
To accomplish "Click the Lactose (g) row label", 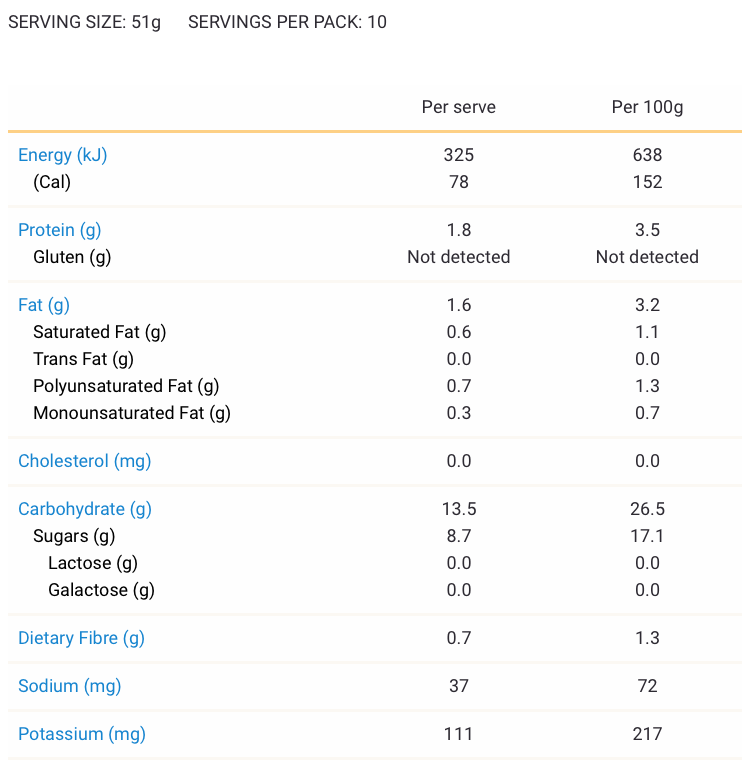I will pos(92,563).
